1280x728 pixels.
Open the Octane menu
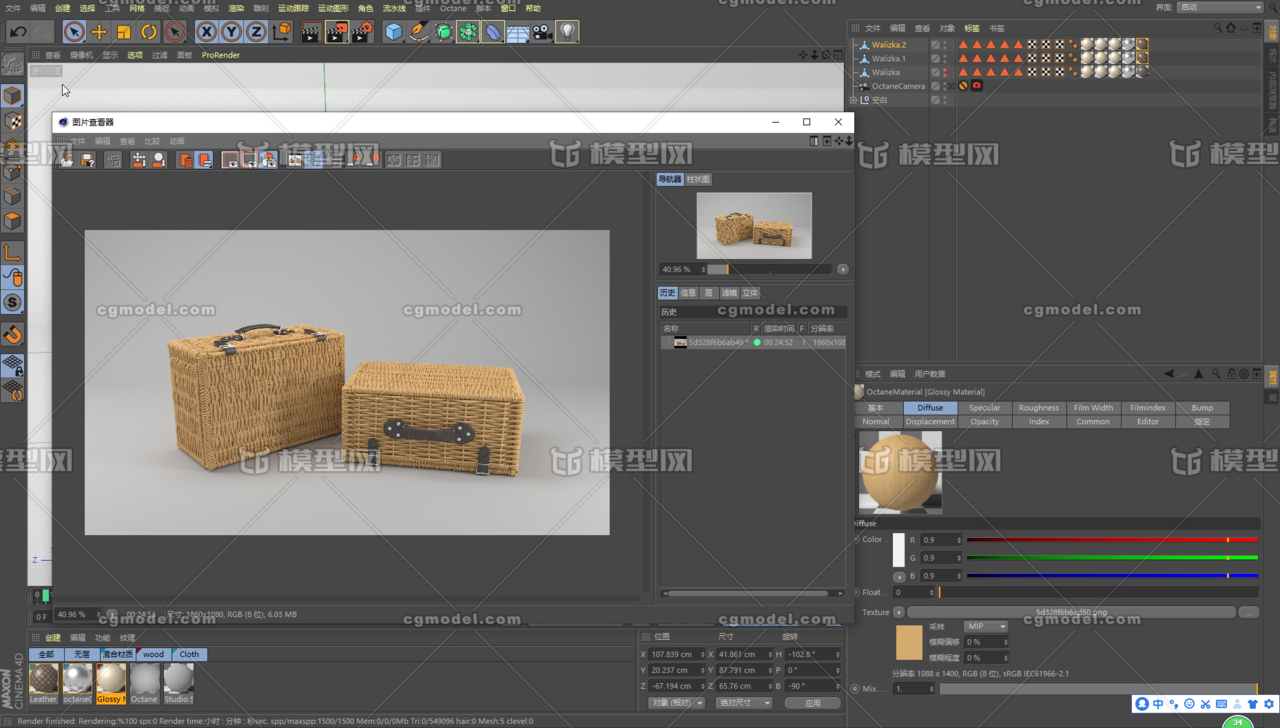[453, 8]
